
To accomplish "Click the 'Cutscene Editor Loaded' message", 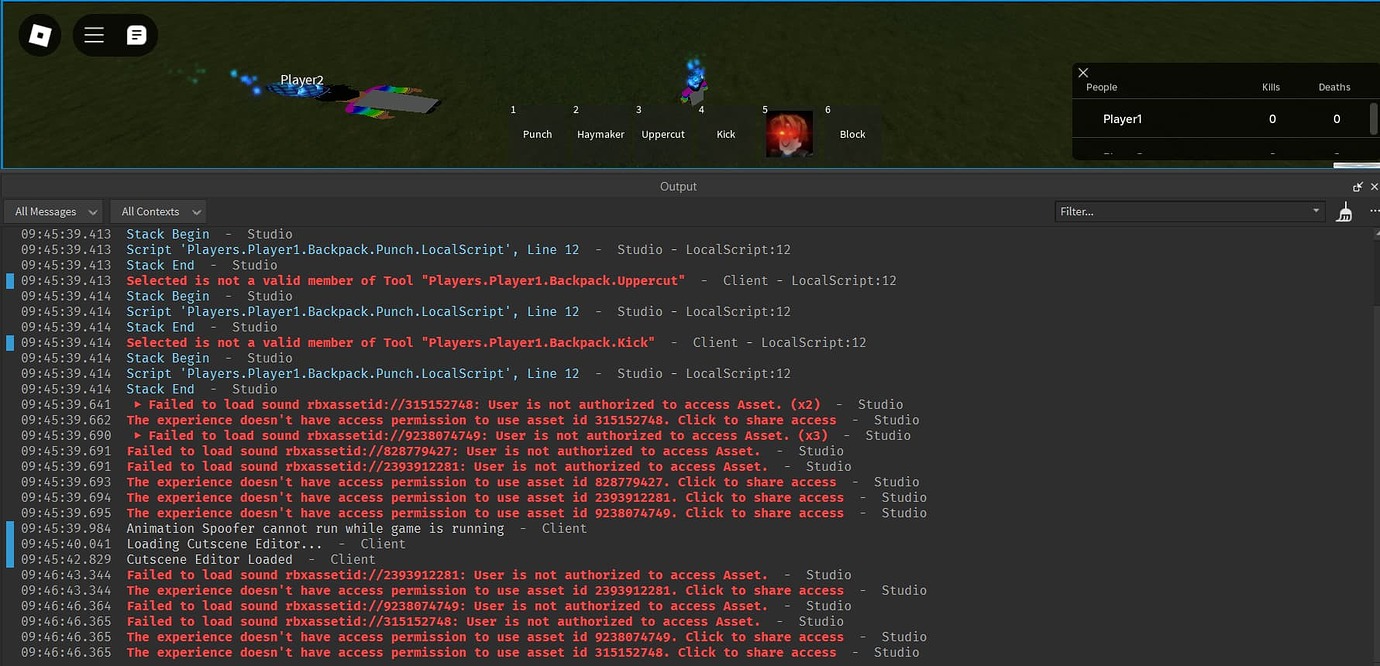I will 209,560.
